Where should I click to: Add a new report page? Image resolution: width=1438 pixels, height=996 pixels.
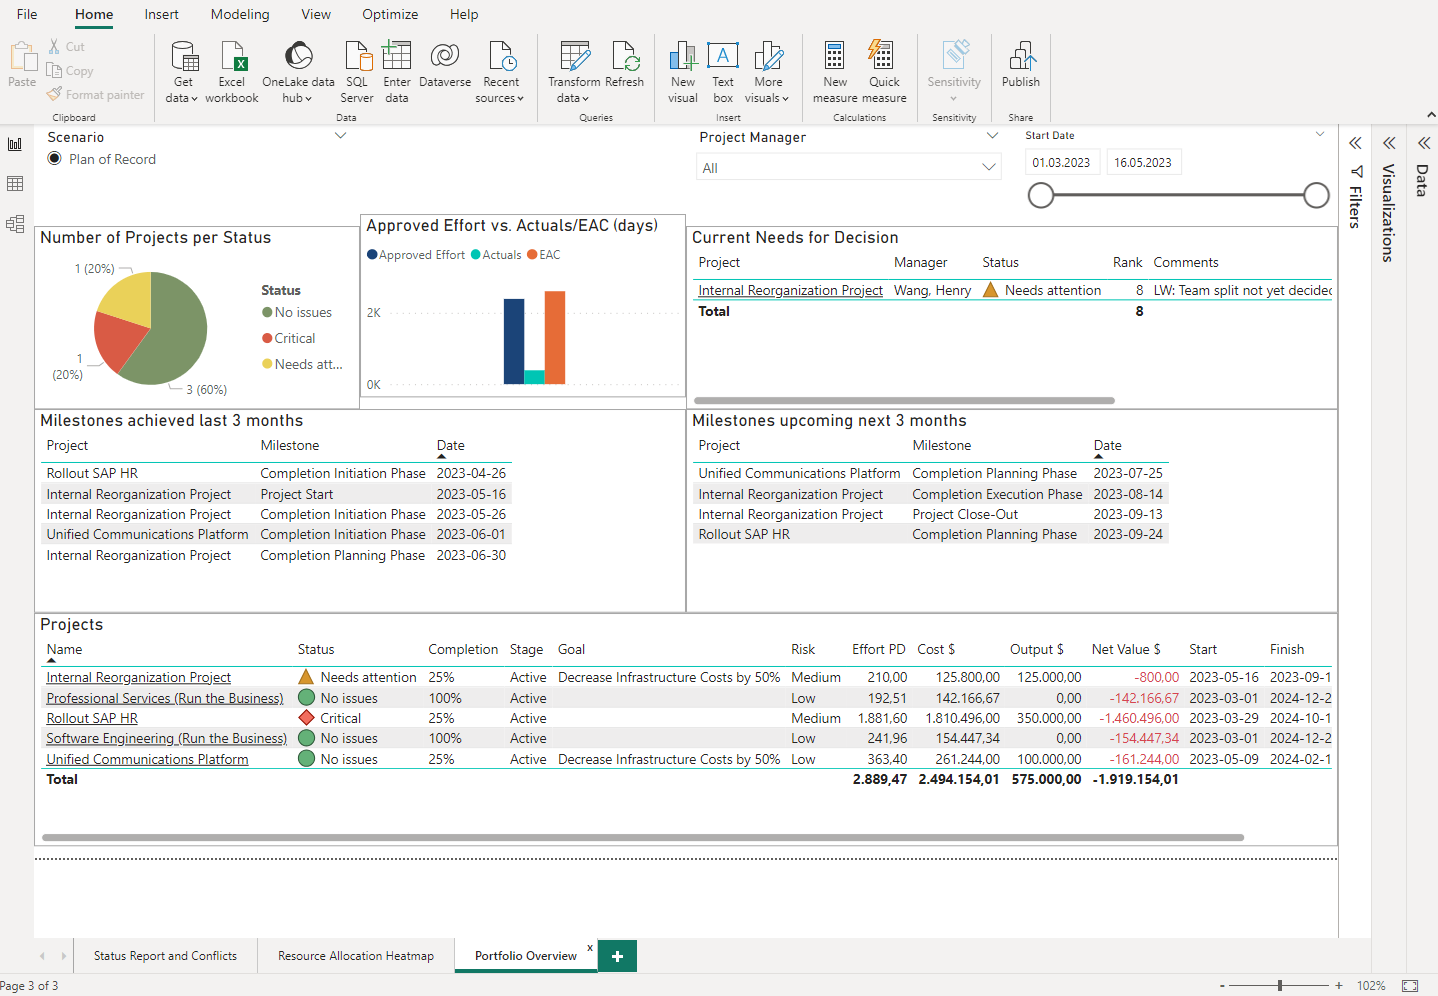(x=618, y=956)
